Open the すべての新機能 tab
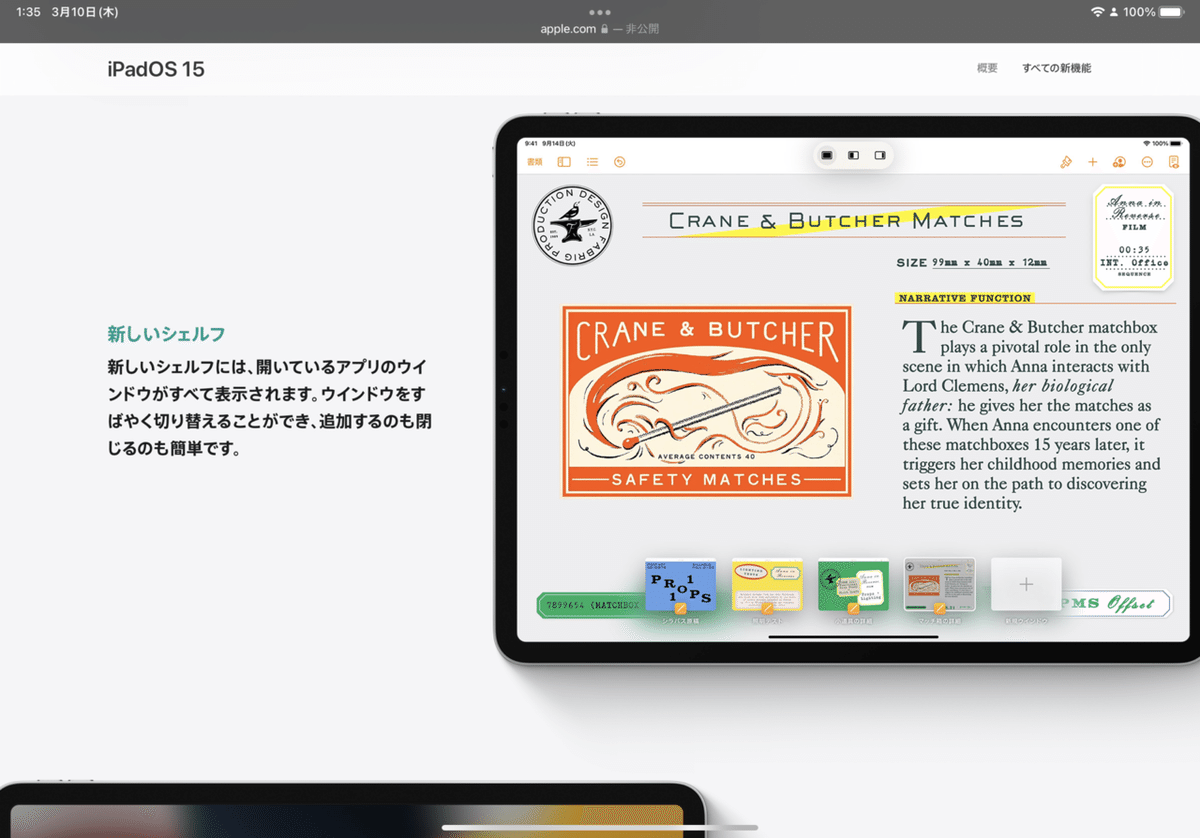The width and height of the screenshot is (1200, 838). coord(1056,68)
